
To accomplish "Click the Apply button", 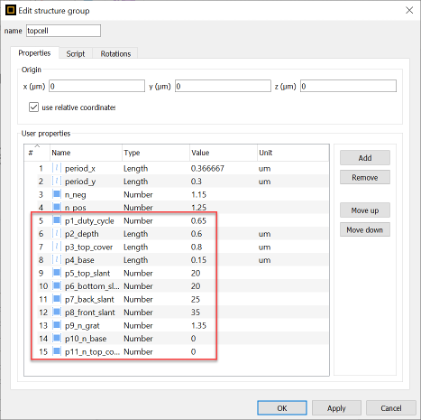I will pos(337,408).
